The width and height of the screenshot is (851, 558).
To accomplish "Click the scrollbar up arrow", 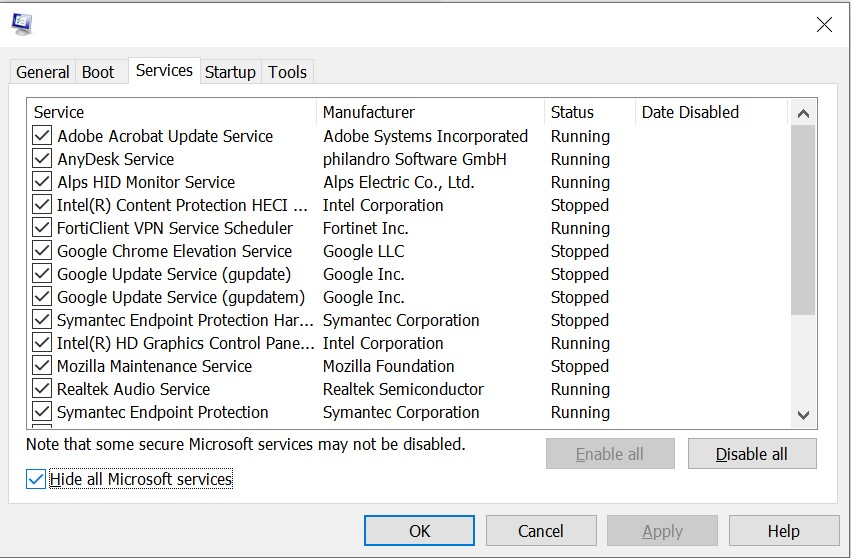I will pyautogui.click(x=803, y=113).
